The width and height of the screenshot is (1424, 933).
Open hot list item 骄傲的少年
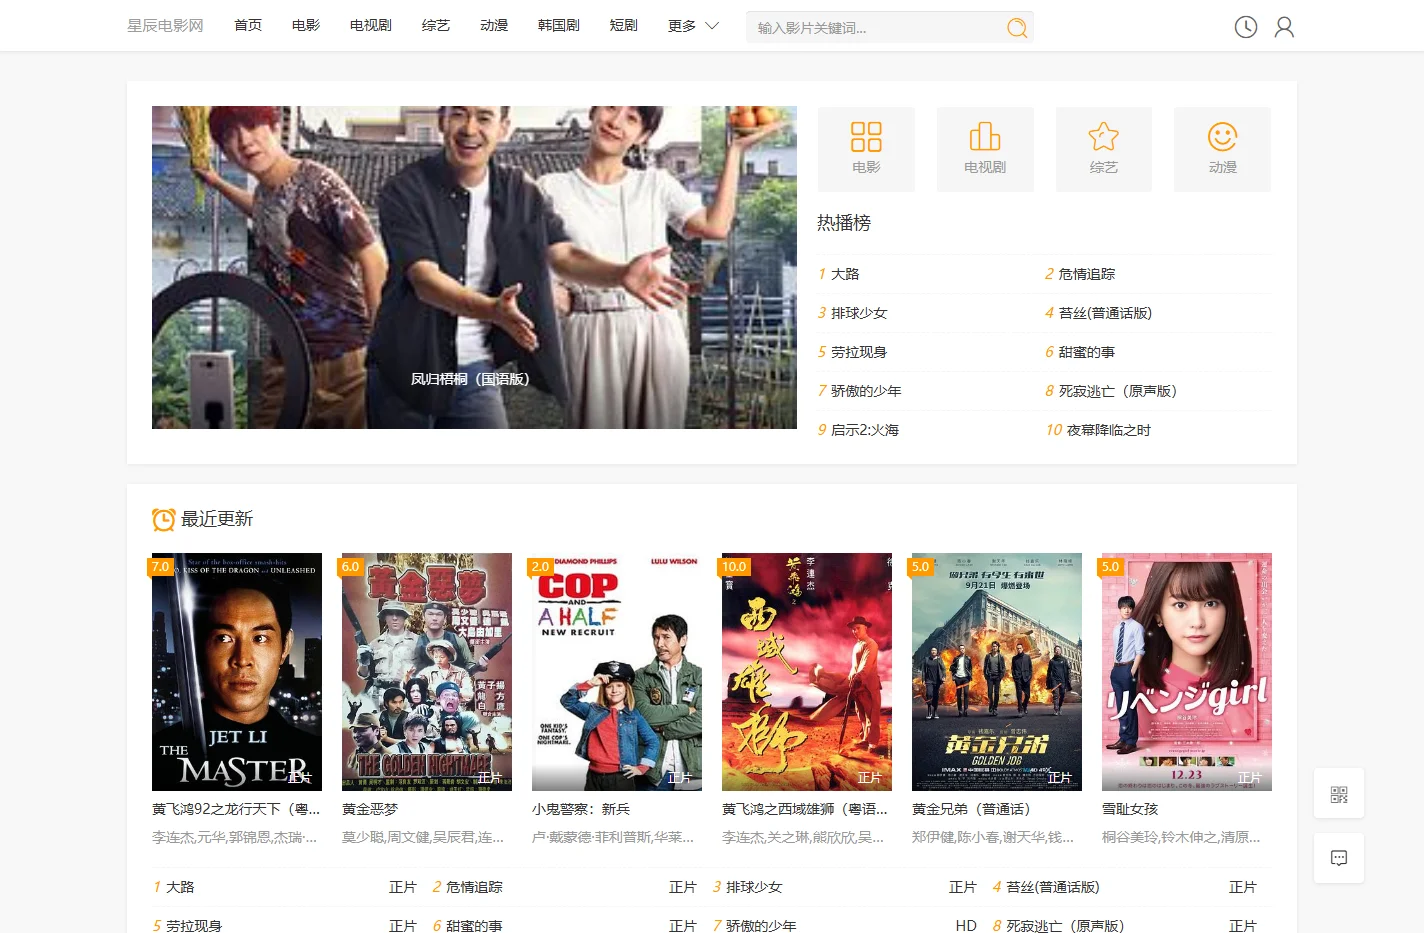tap(866, 391)
